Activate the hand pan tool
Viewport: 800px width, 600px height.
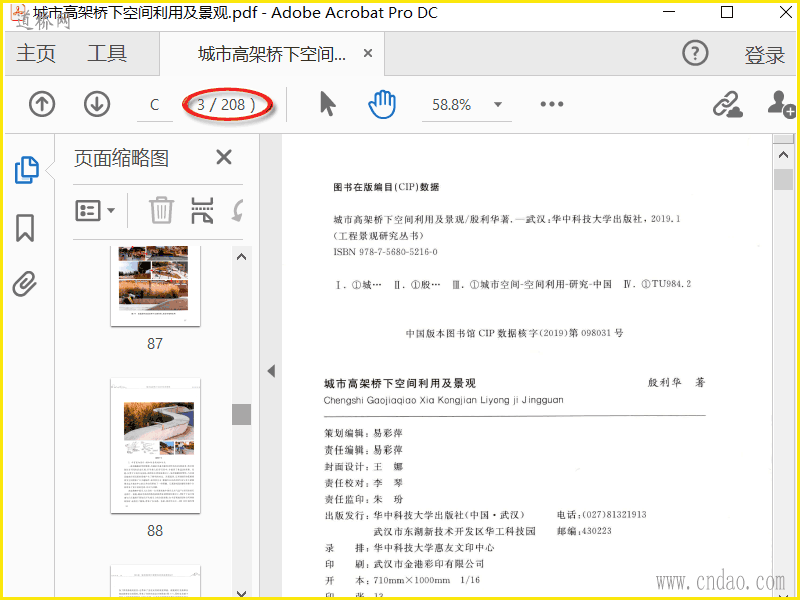(382, 104)
